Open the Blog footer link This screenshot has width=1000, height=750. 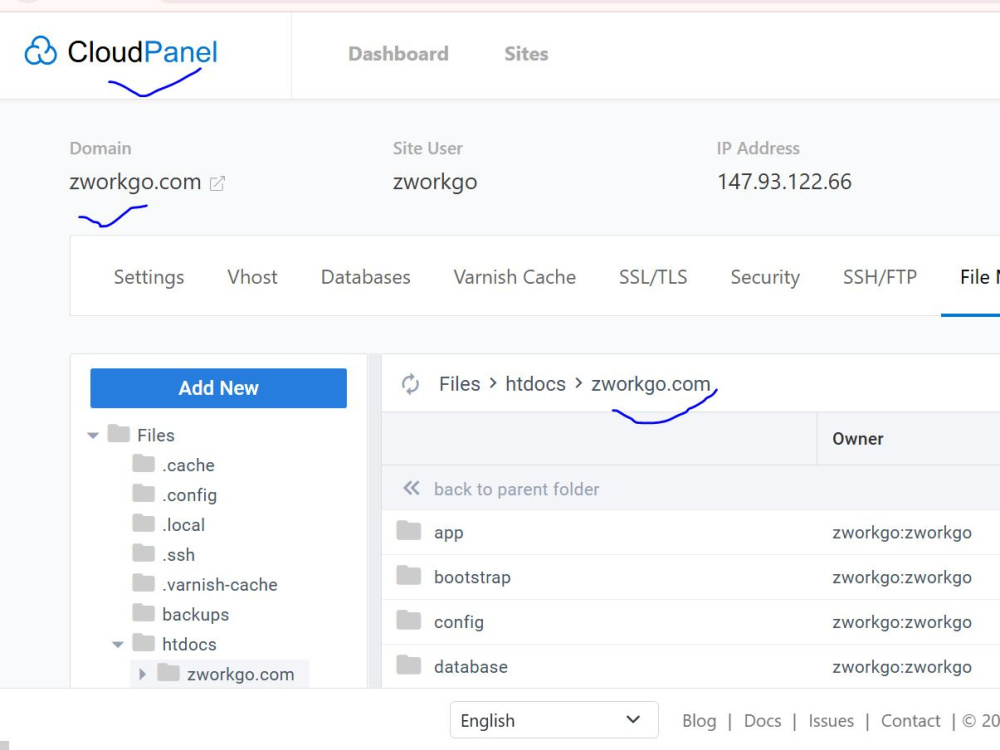pos(699,721)
